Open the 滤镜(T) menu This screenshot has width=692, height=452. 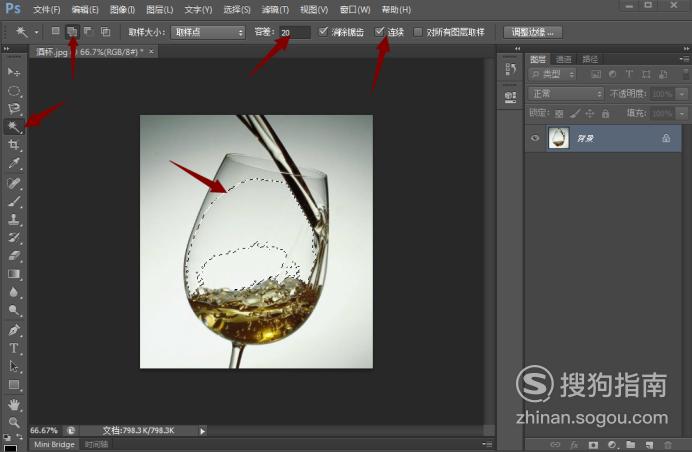[x=275, y=9]
